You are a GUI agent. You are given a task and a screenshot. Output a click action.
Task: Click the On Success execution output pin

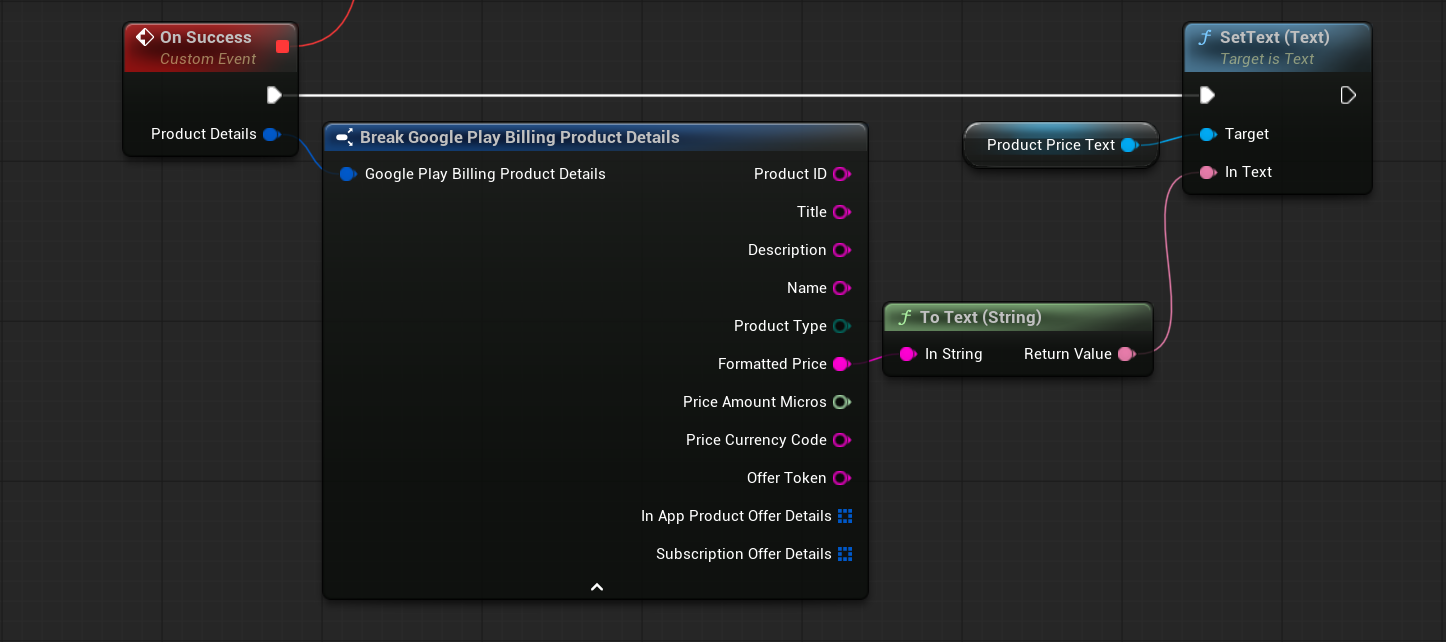[x=274, y=95]
